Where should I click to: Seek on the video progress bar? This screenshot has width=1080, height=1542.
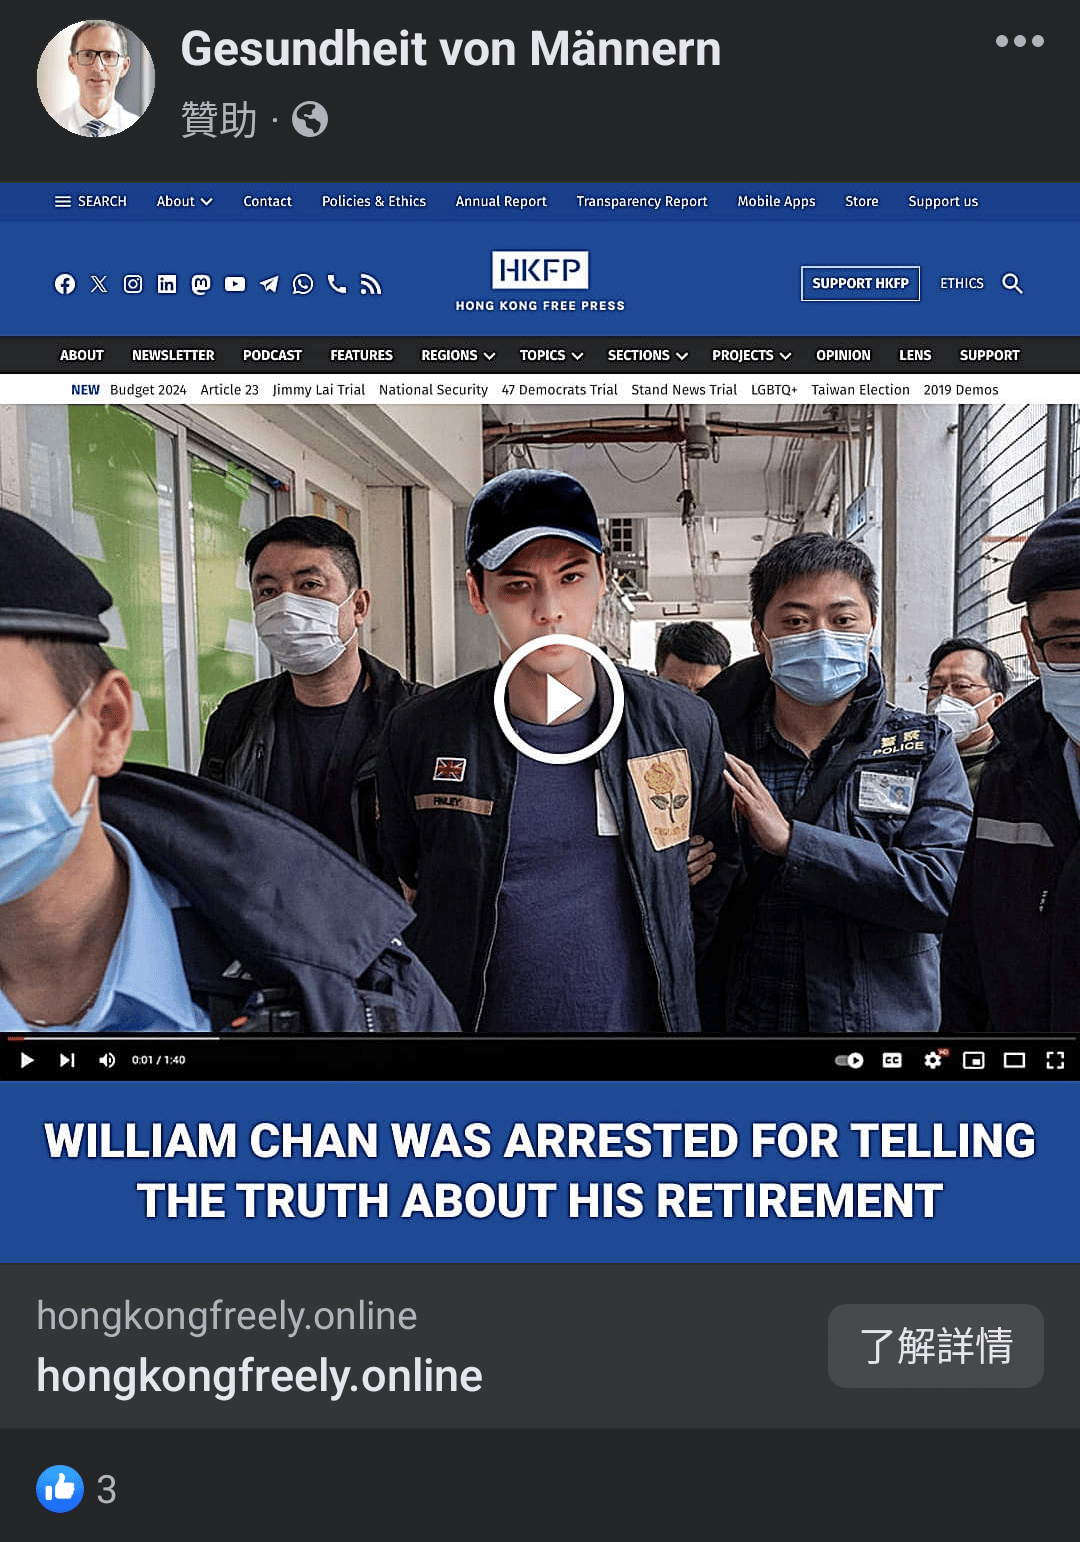(540, 1038)
